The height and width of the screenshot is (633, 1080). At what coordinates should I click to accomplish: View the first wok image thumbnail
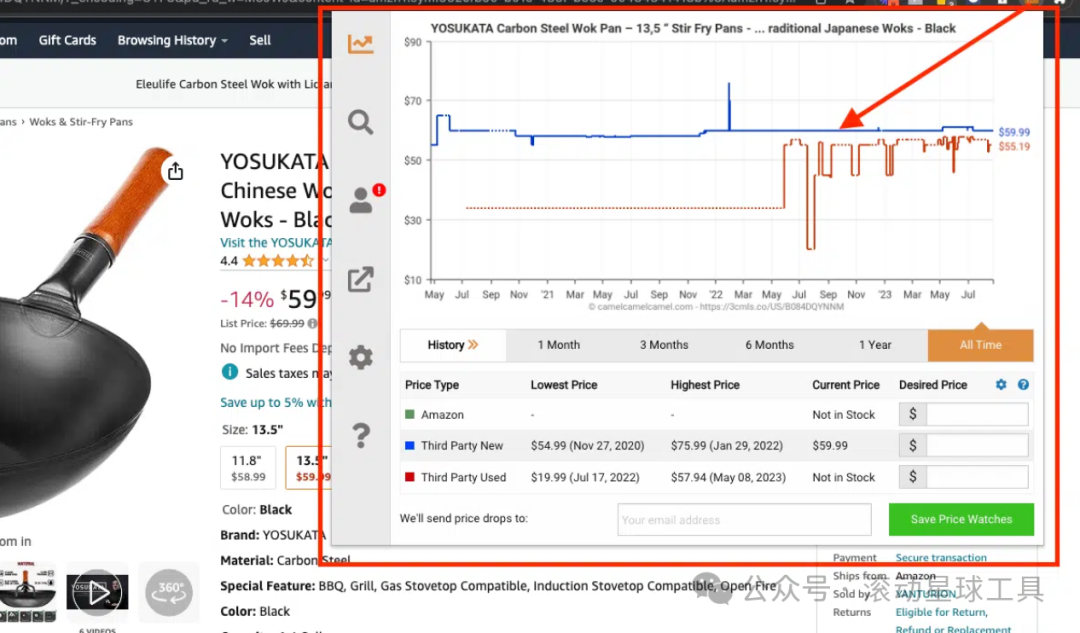pyautogui.click(x=28, y=592)
